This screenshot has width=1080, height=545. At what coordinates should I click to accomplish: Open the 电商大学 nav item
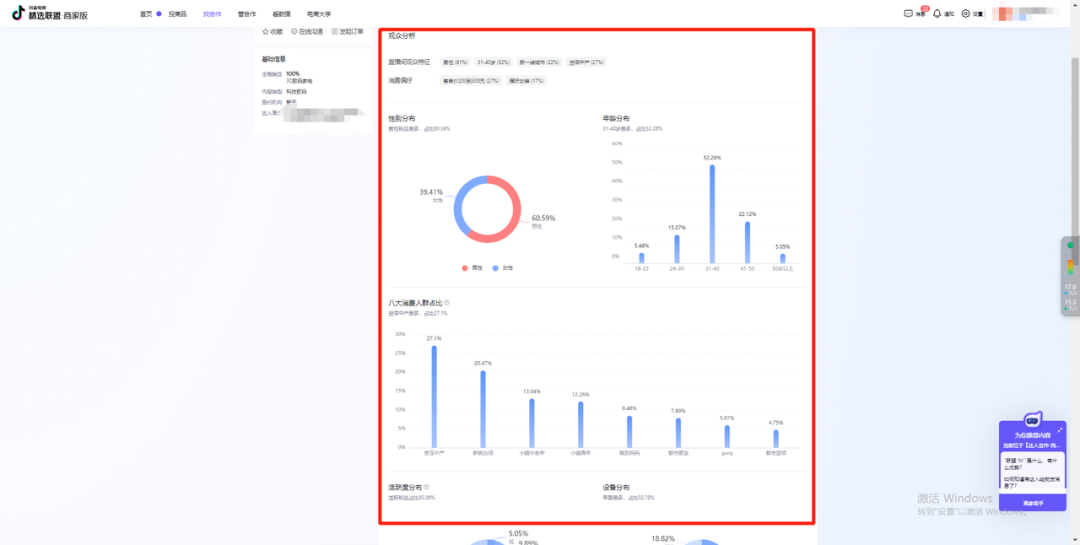(x=319, y=14)
